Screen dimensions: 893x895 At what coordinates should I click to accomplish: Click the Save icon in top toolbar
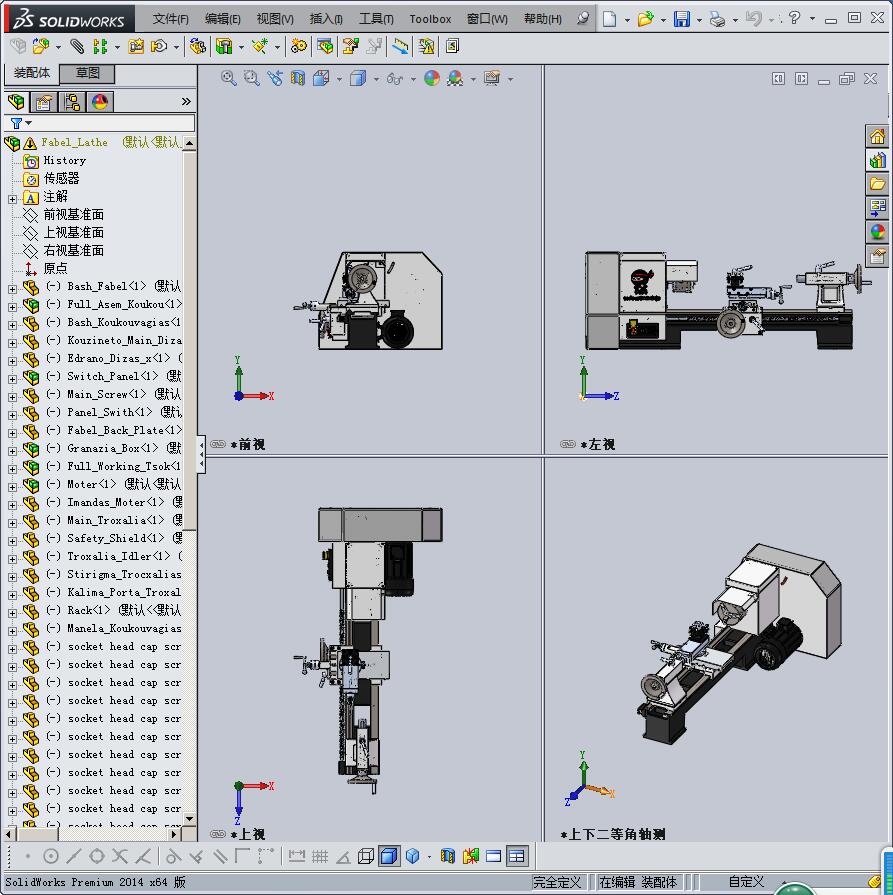point(681,18)
